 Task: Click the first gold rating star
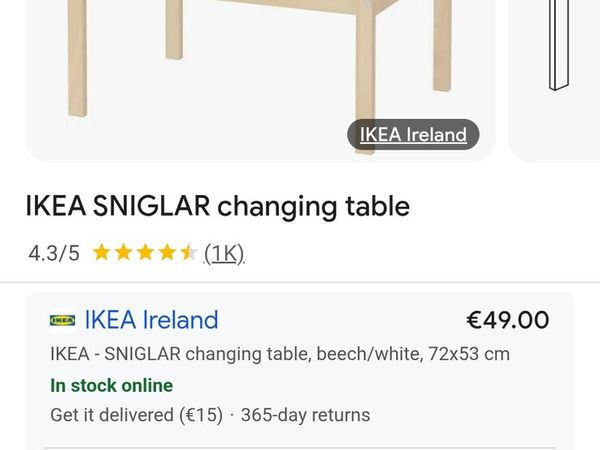101,253
